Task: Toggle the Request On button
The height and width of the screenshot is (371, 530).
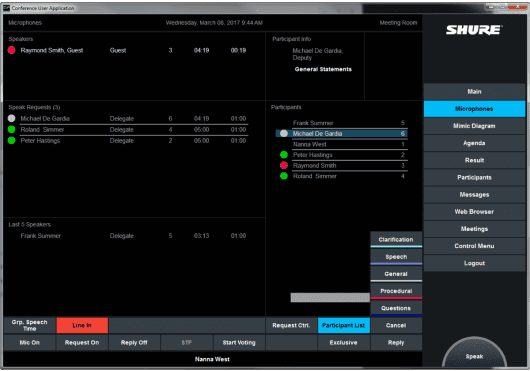Action: tap(82, 343)
